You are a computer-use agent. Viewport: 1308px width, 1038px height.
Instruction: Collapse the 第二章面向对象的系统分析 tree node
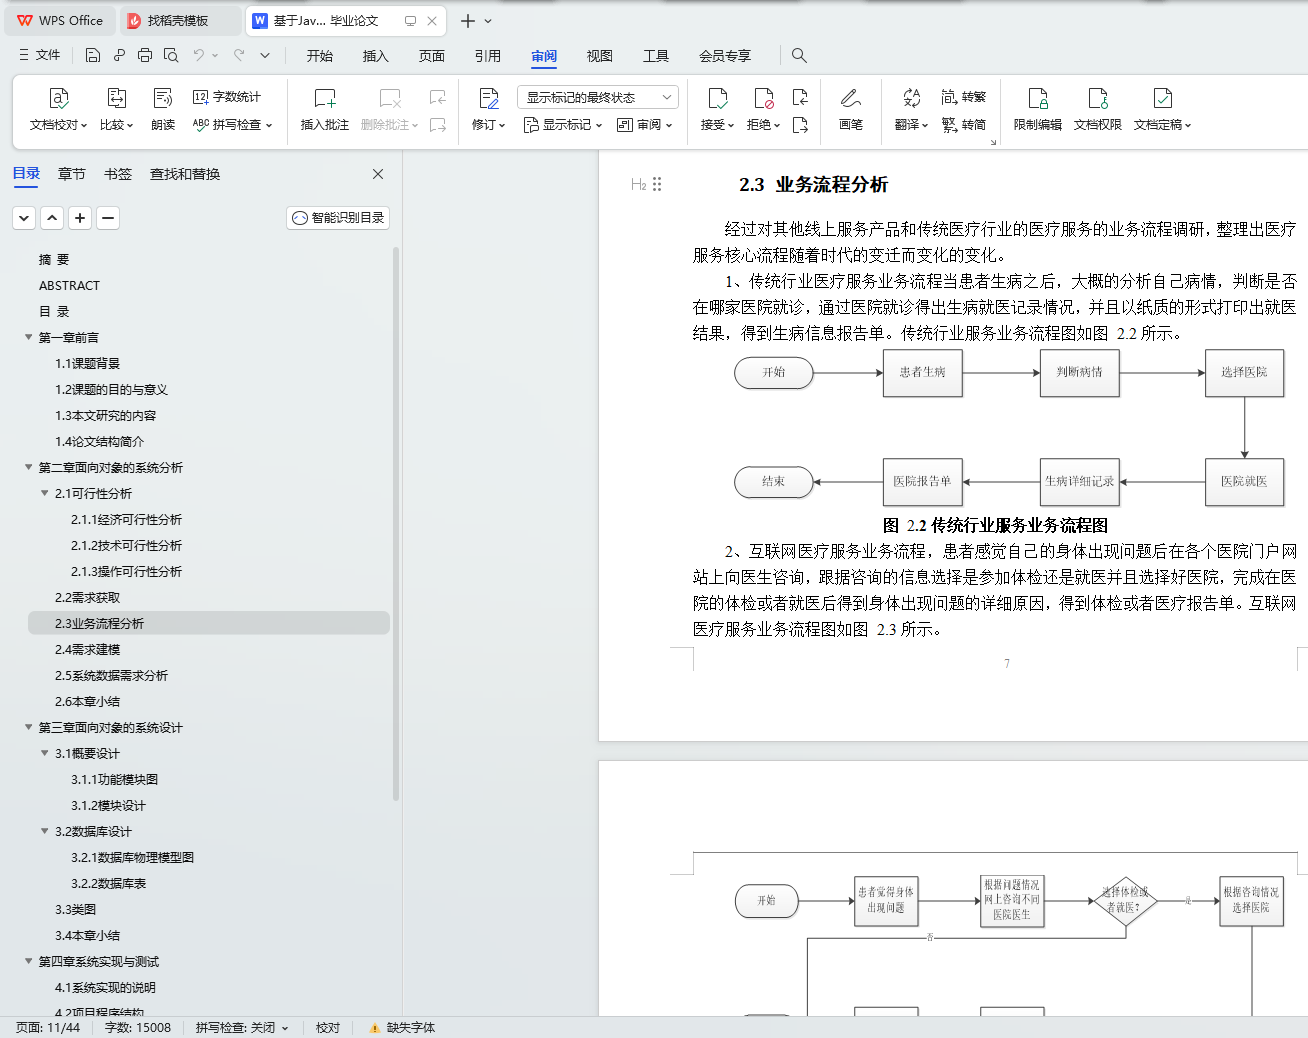pos(29,467)
